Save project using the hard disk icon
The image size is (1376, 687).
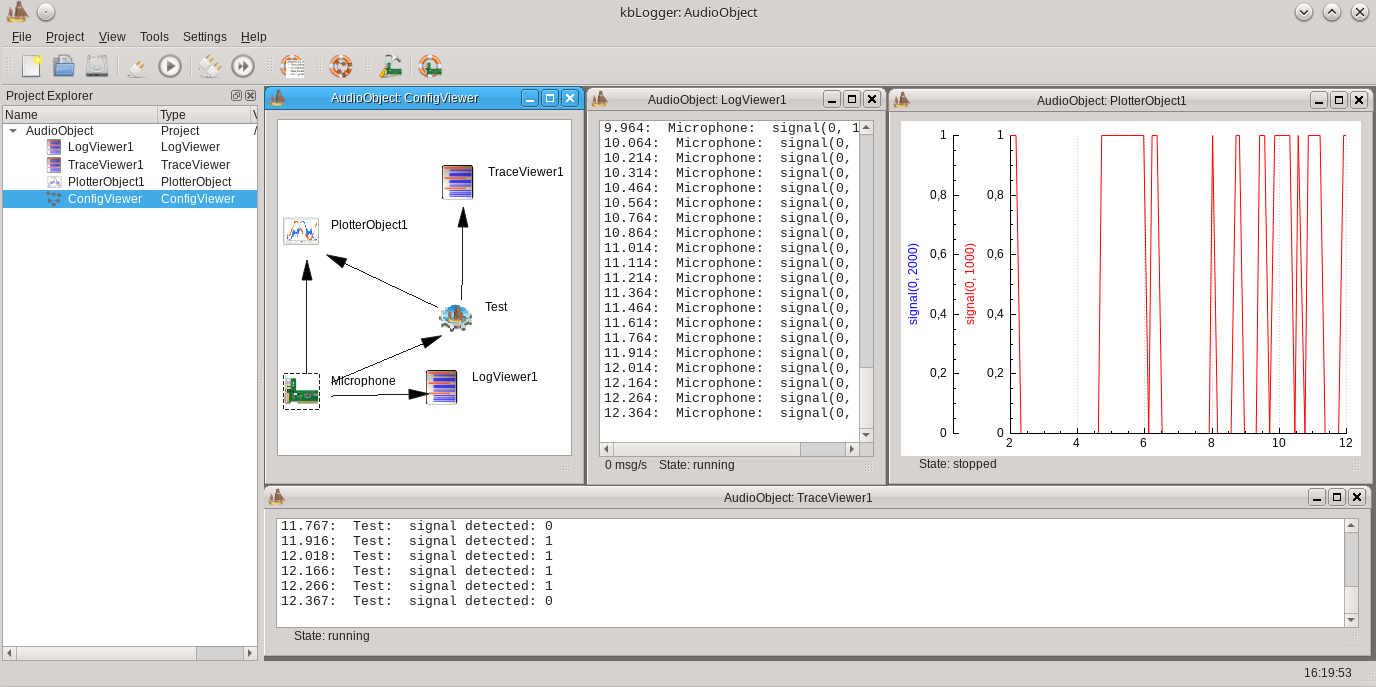point(96,66)
